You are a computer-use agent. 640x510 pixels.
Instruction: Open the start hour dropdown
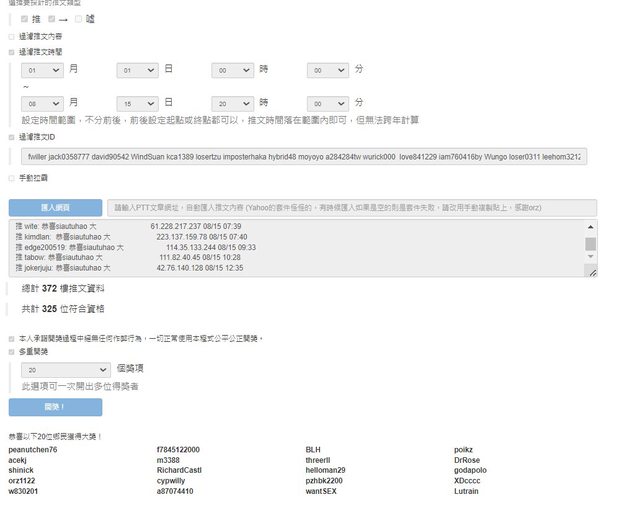point(233,70)
